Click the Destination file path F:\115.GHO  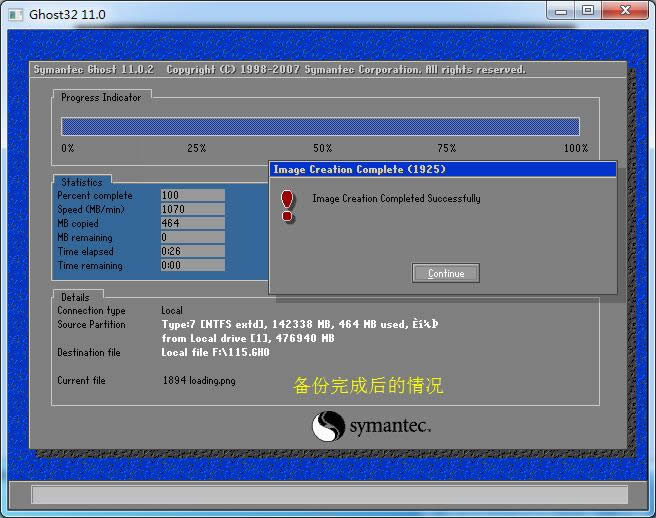coord(215,353)
